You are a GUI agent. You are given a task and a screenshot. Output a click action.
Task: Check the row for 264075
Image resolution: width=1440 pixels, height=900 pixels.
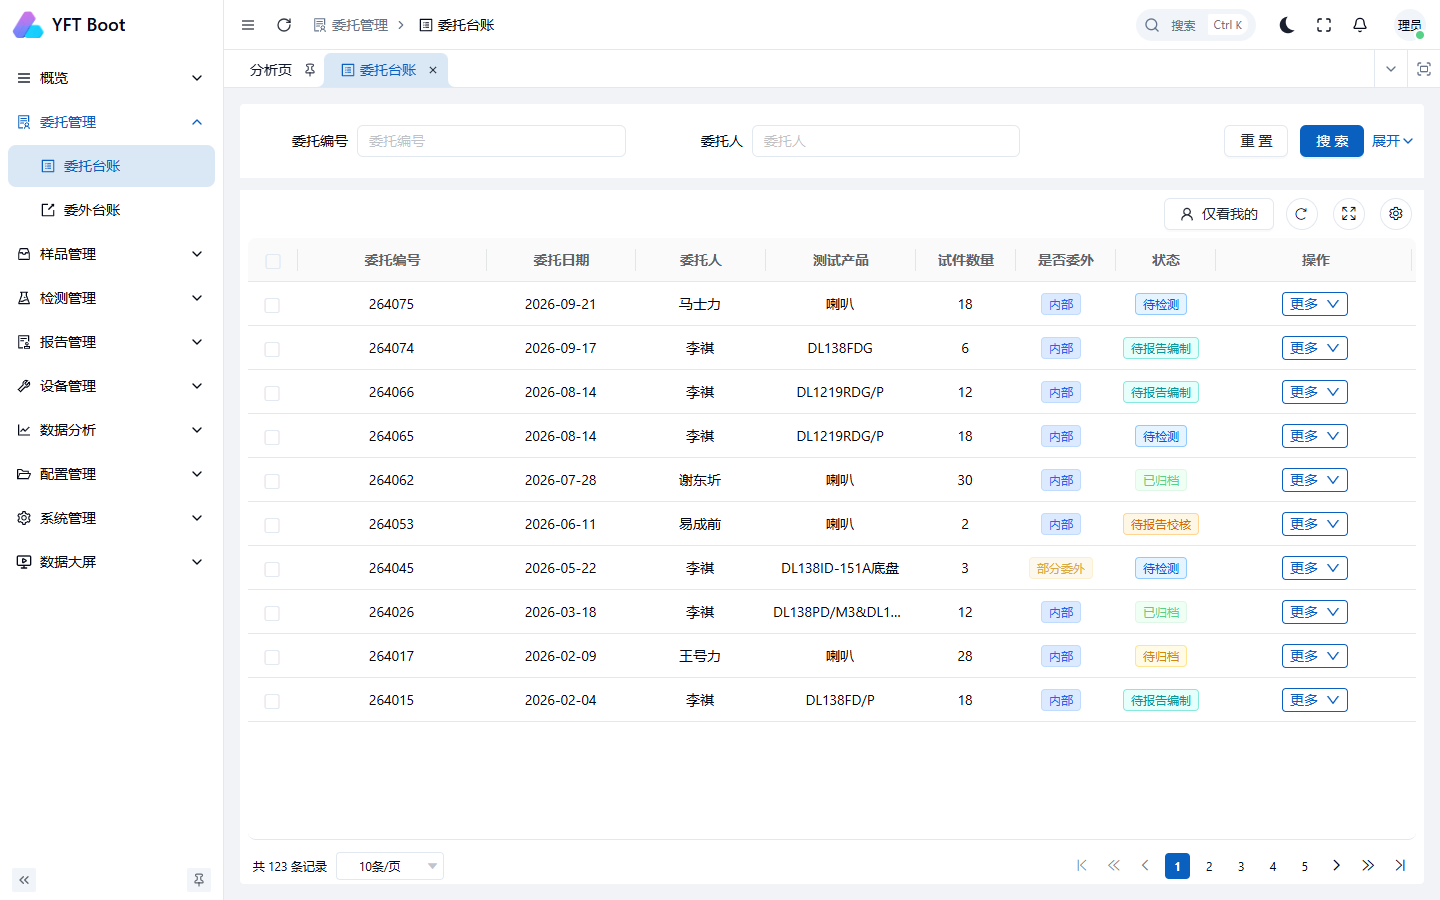click(x=272, y=305)
